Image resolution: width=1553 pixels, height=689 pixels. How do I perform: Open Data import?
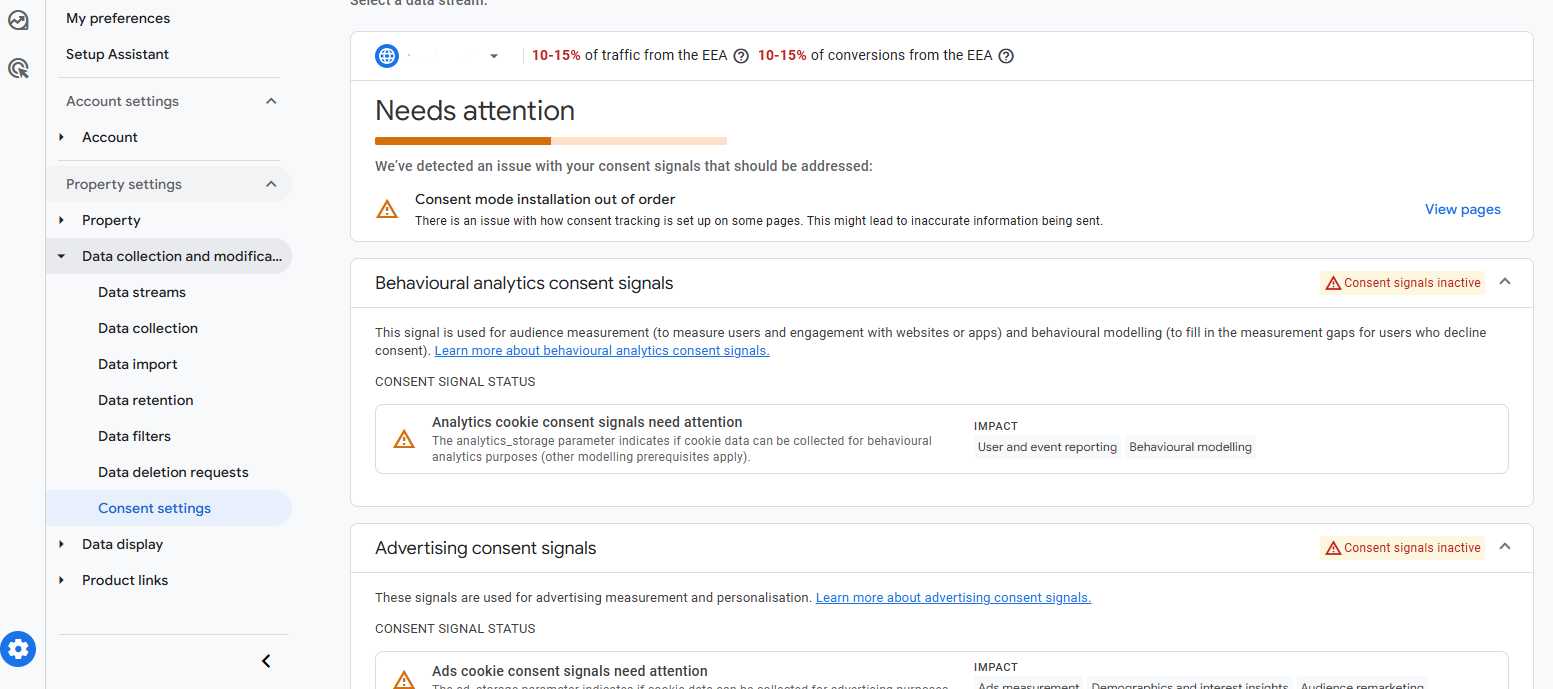pyautogui.click(x=138, y=364)
